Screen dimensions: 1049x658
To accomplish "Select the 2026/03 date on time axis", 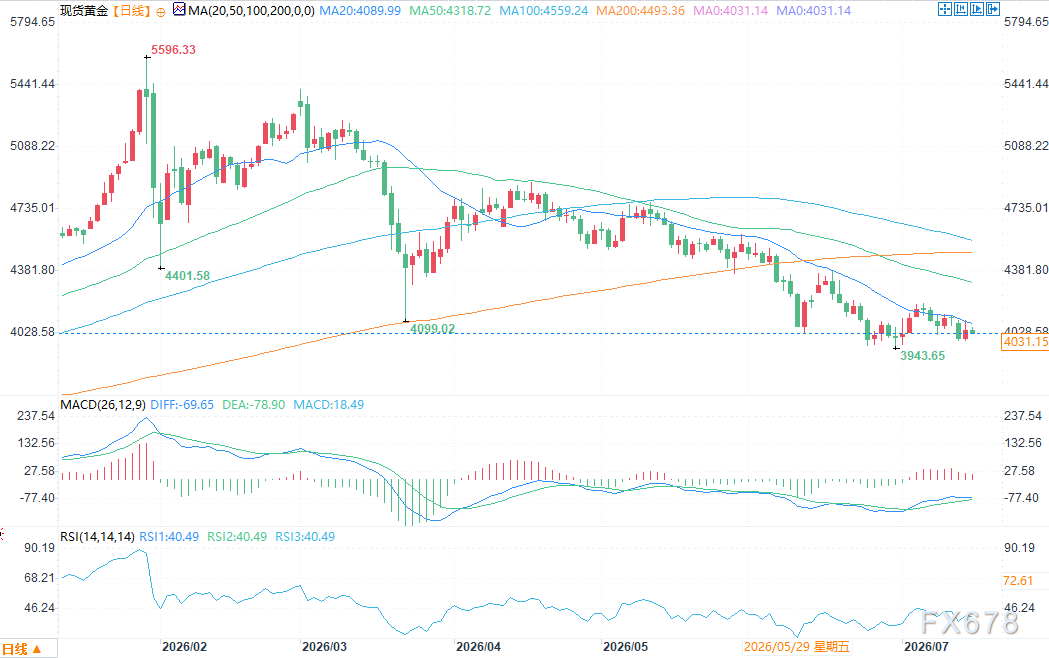I will tap(324, 647).
